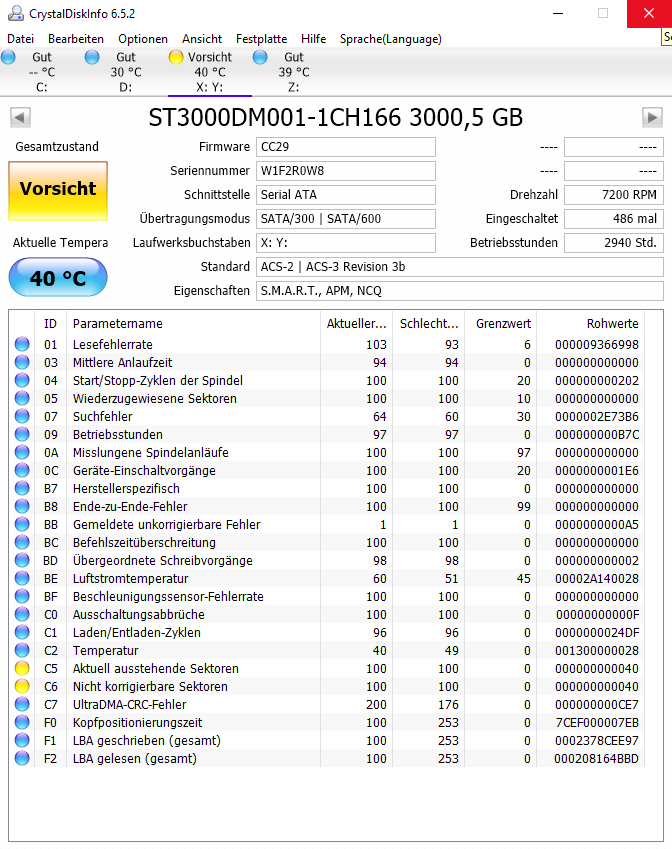Open the Festplatte menu
Screen dimensions: 672x849
coord(262,39)
